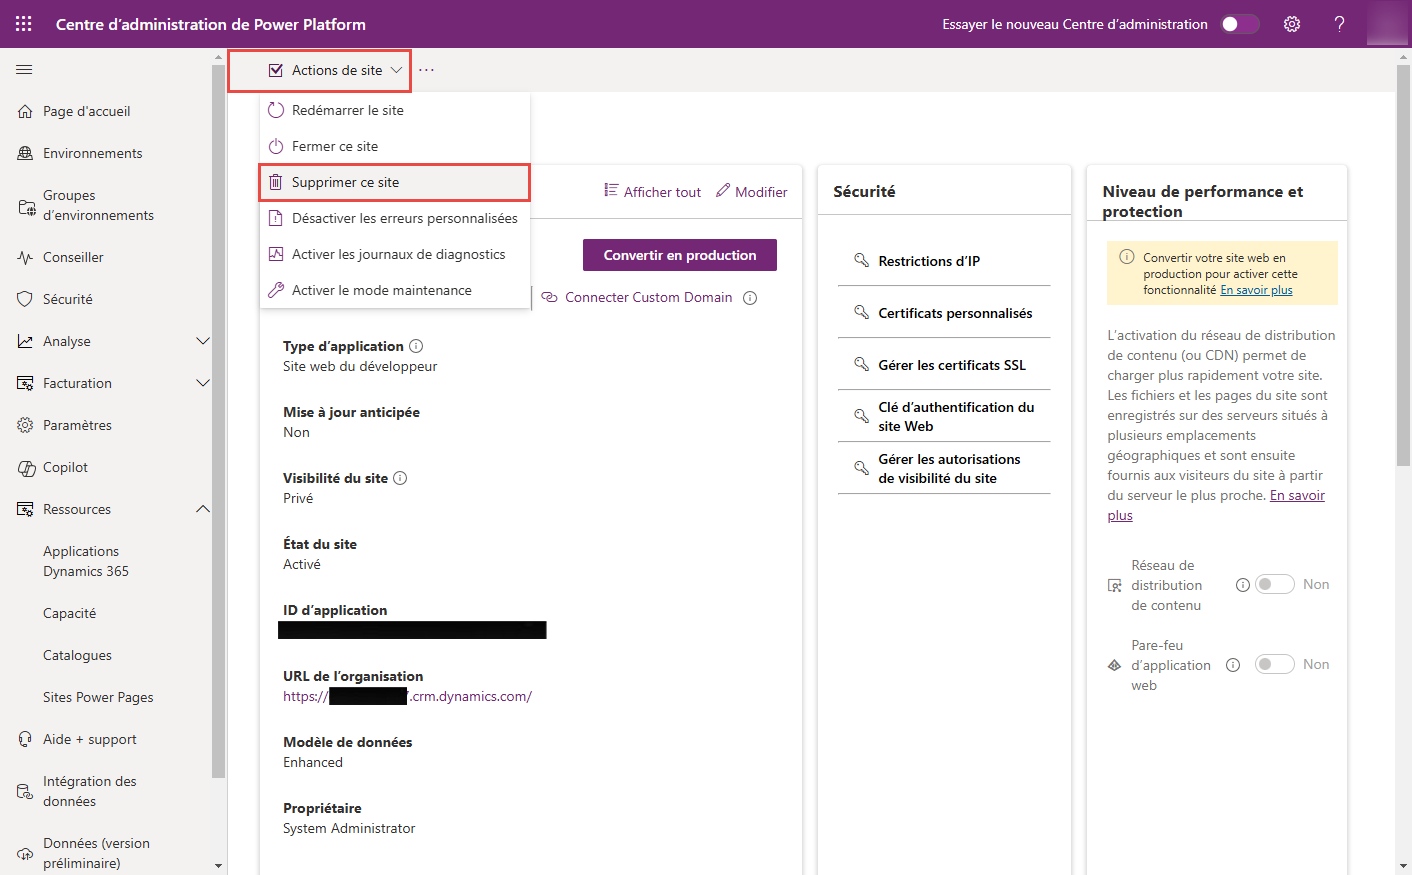Select Fermer ce site from menu
Viewport: 1412px width, 875px height.
pyautogui.click(x=395, y=146)
